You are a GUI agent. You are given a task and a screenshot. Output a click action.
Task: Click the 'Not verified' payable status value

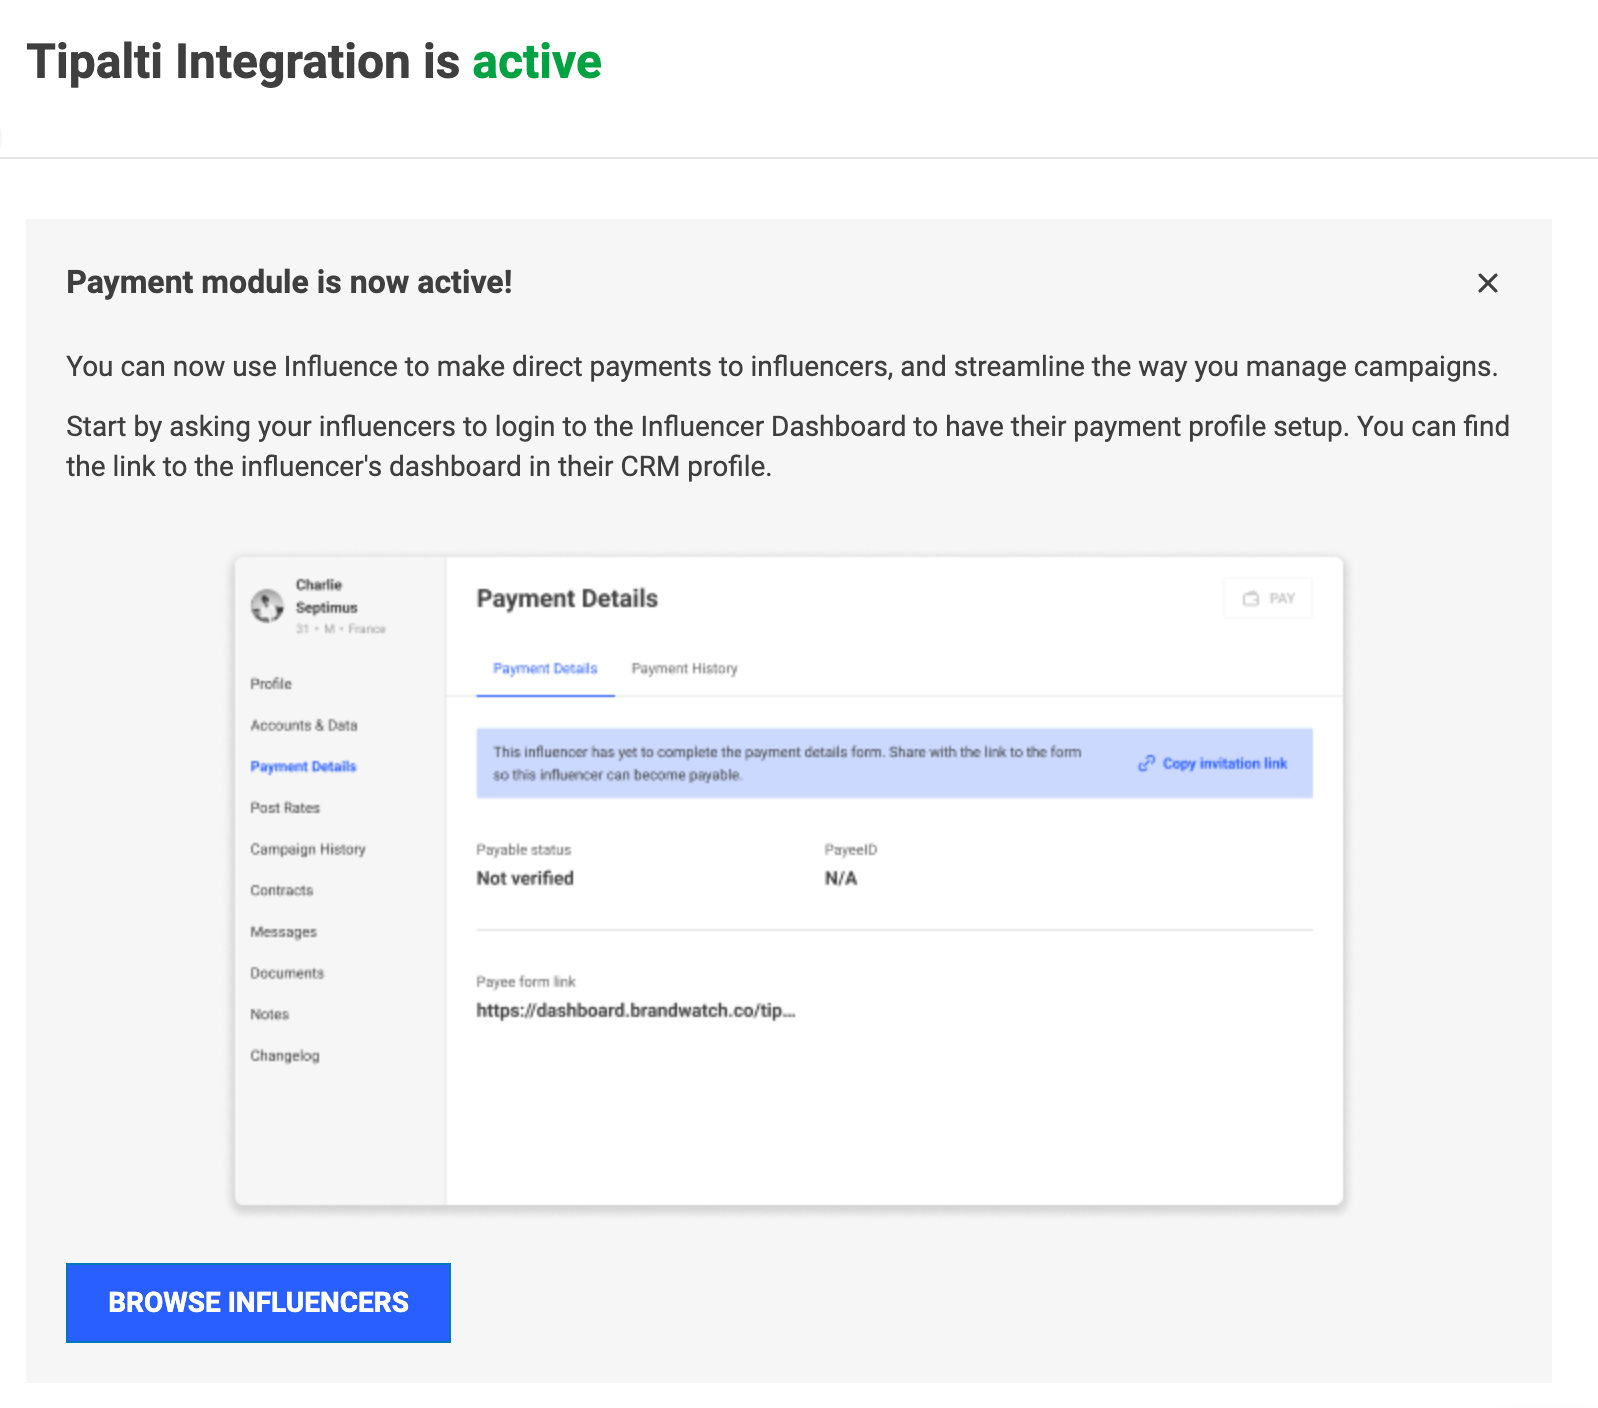pyautogui.click(x=525, y=878)
